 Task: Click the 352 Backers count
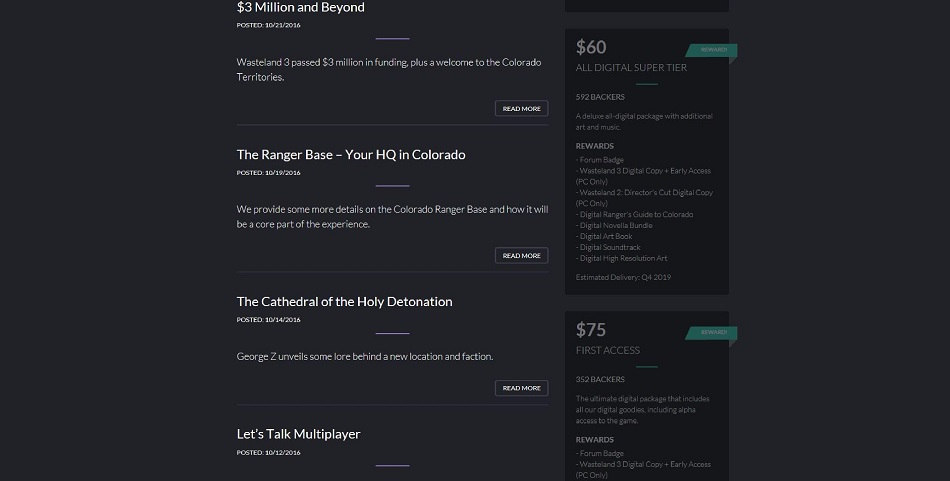point(600,380)
